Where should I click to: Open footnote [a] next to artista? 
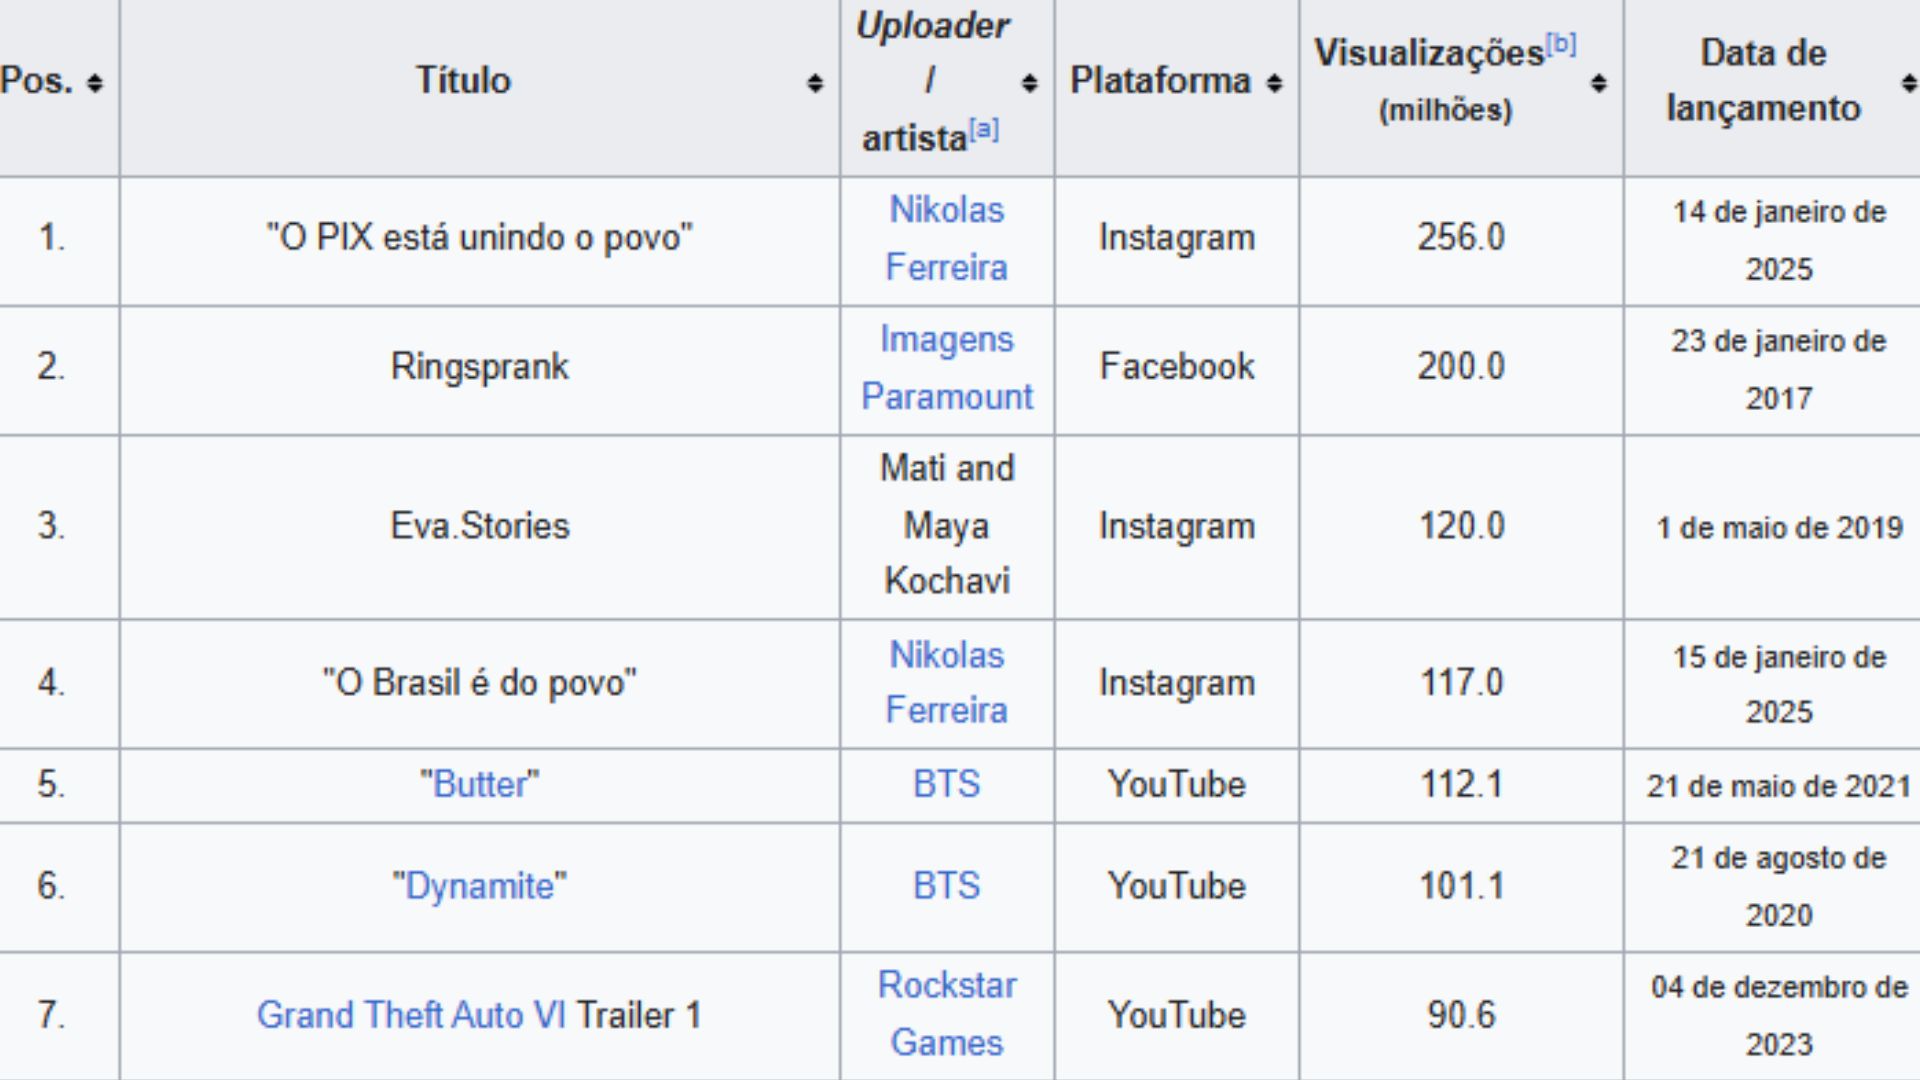984,129
